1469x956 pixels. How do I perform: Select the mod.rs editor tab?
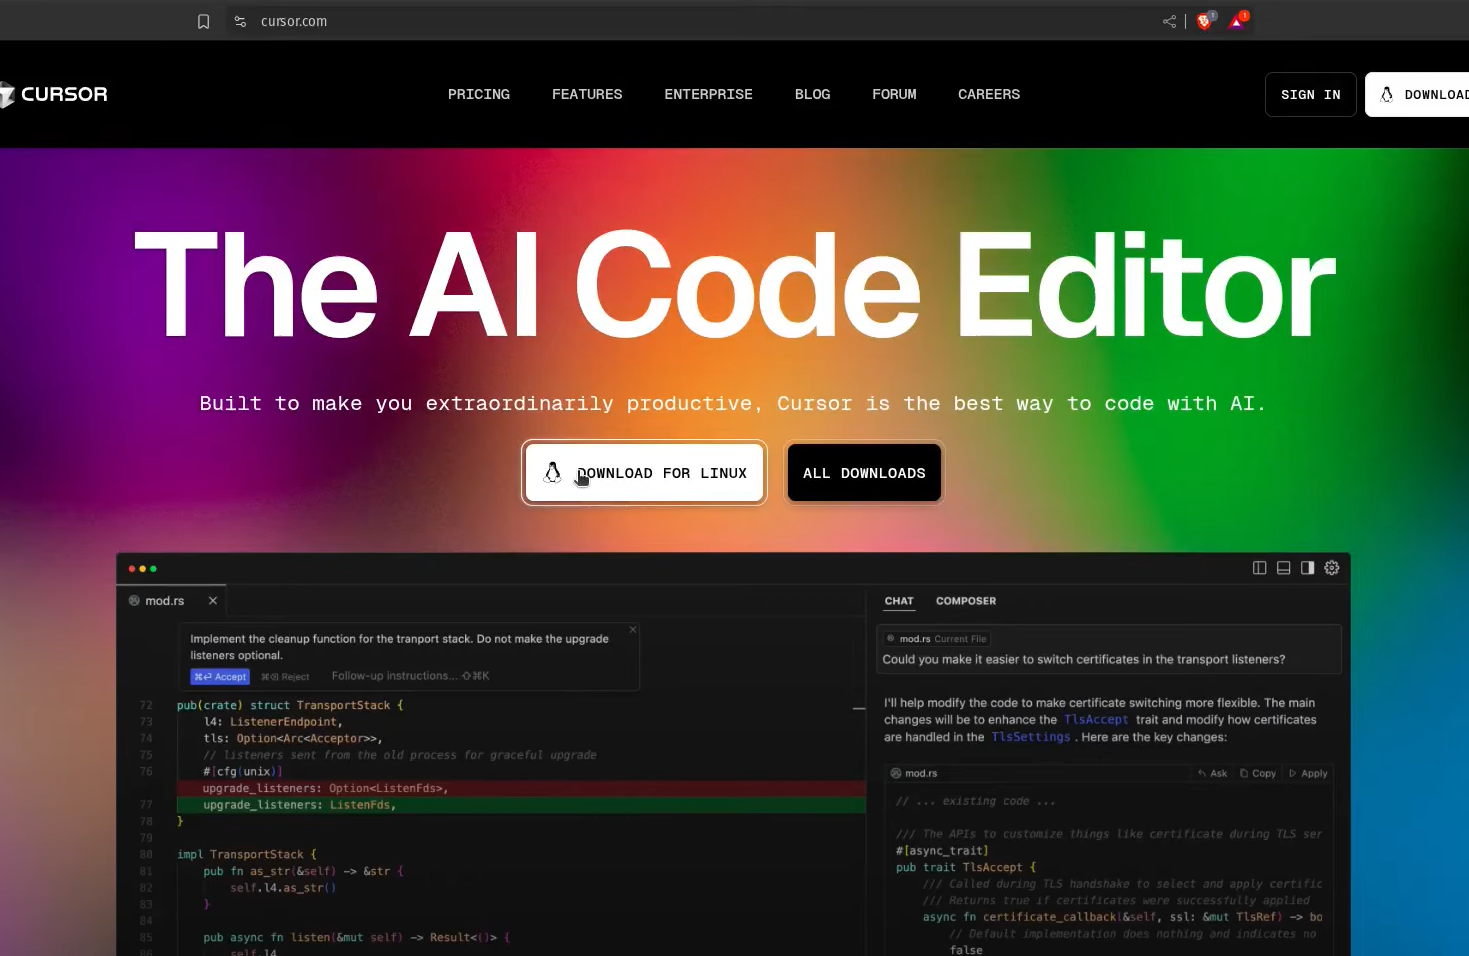172,601
